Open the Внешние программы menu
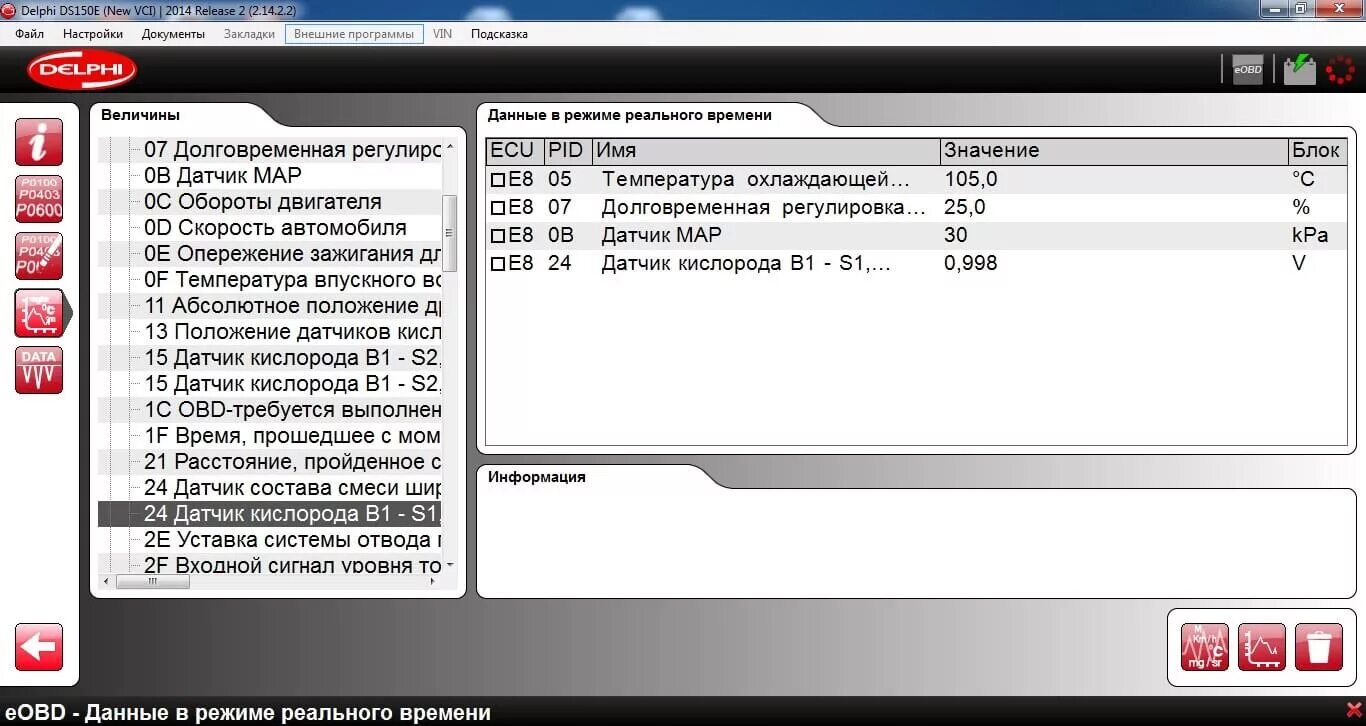Screen dimensions: 1366x726 (354, 34)
